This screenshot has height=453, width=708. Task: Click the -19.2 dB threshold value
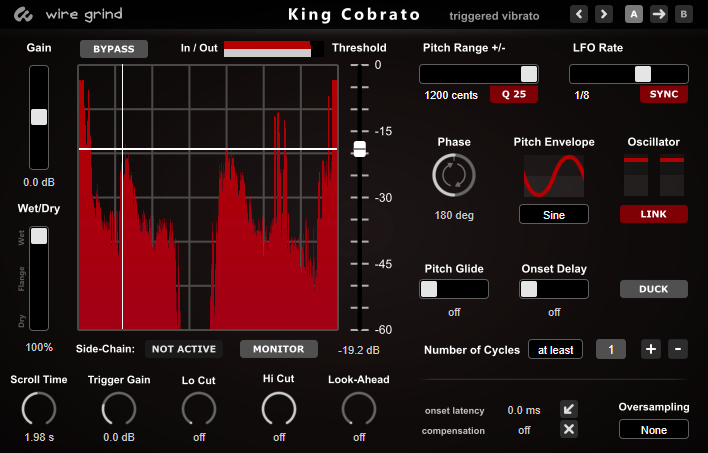click(x=359, y=350)
